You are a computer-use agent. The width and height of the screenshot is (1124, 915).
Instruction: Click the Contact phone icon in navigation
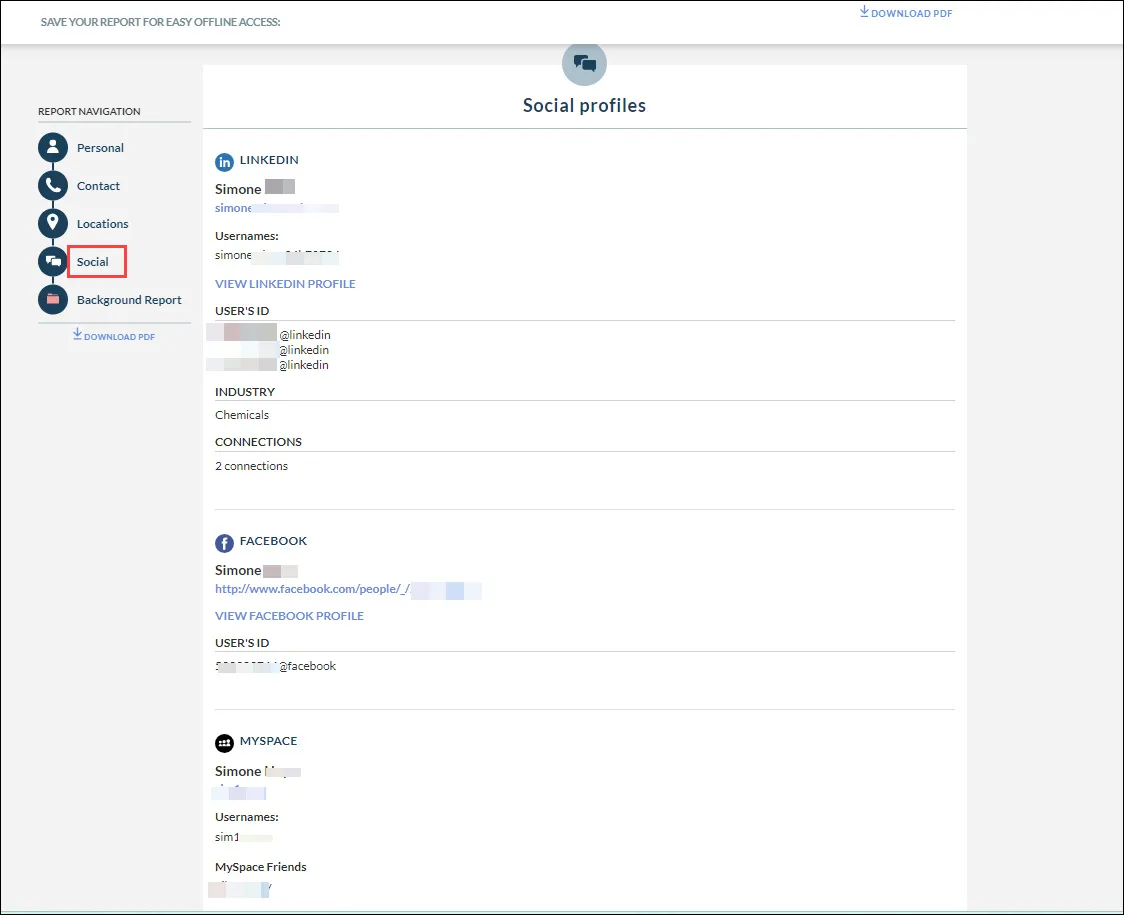coord(53,185)
